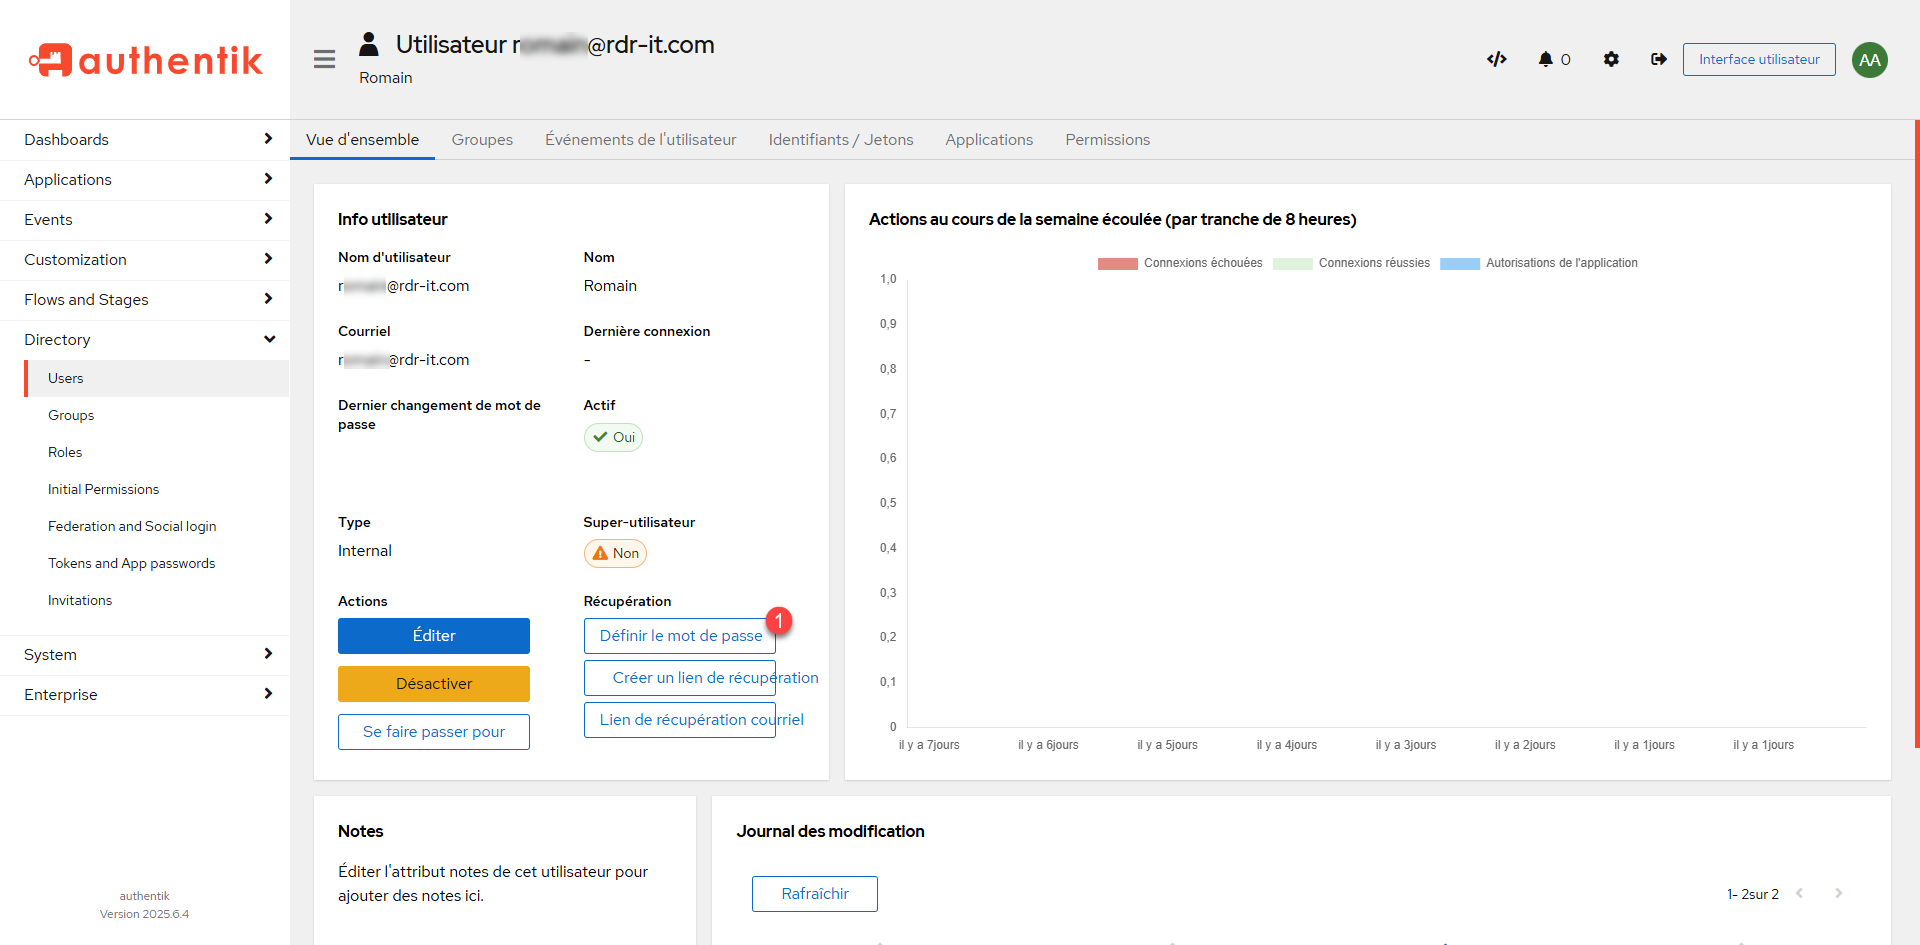Click the hamburger sidebar toggle icon
The image size is (1920, 945).
(324, 59)
